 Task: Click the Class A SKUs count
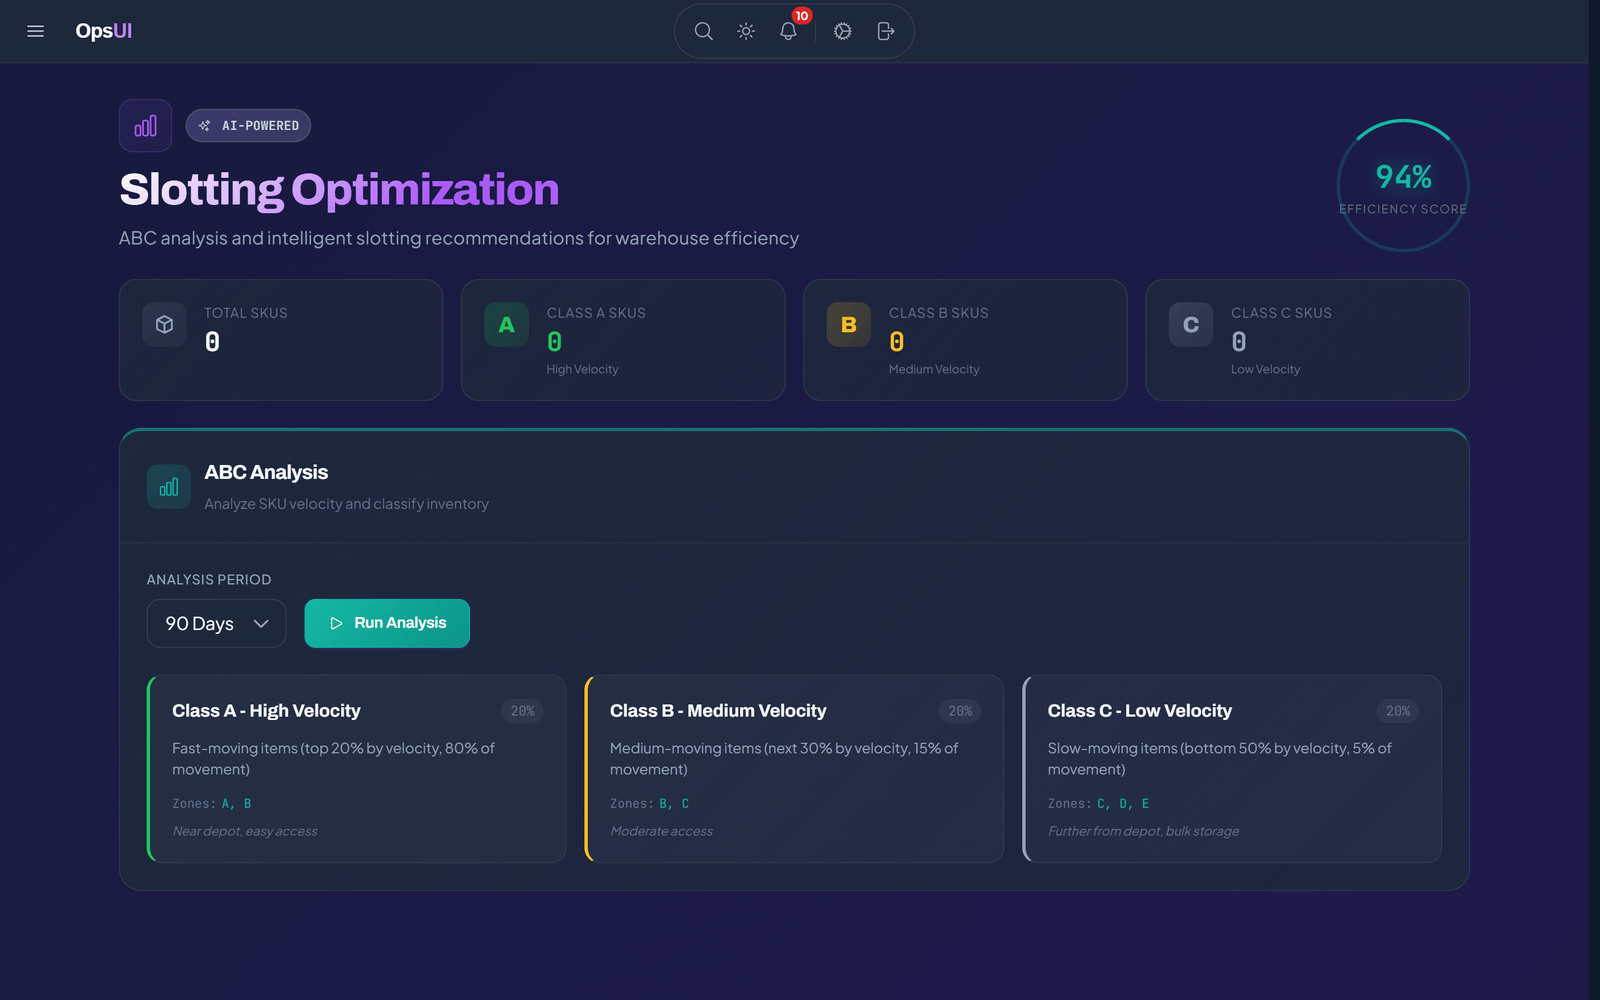(x=555, y=342)
